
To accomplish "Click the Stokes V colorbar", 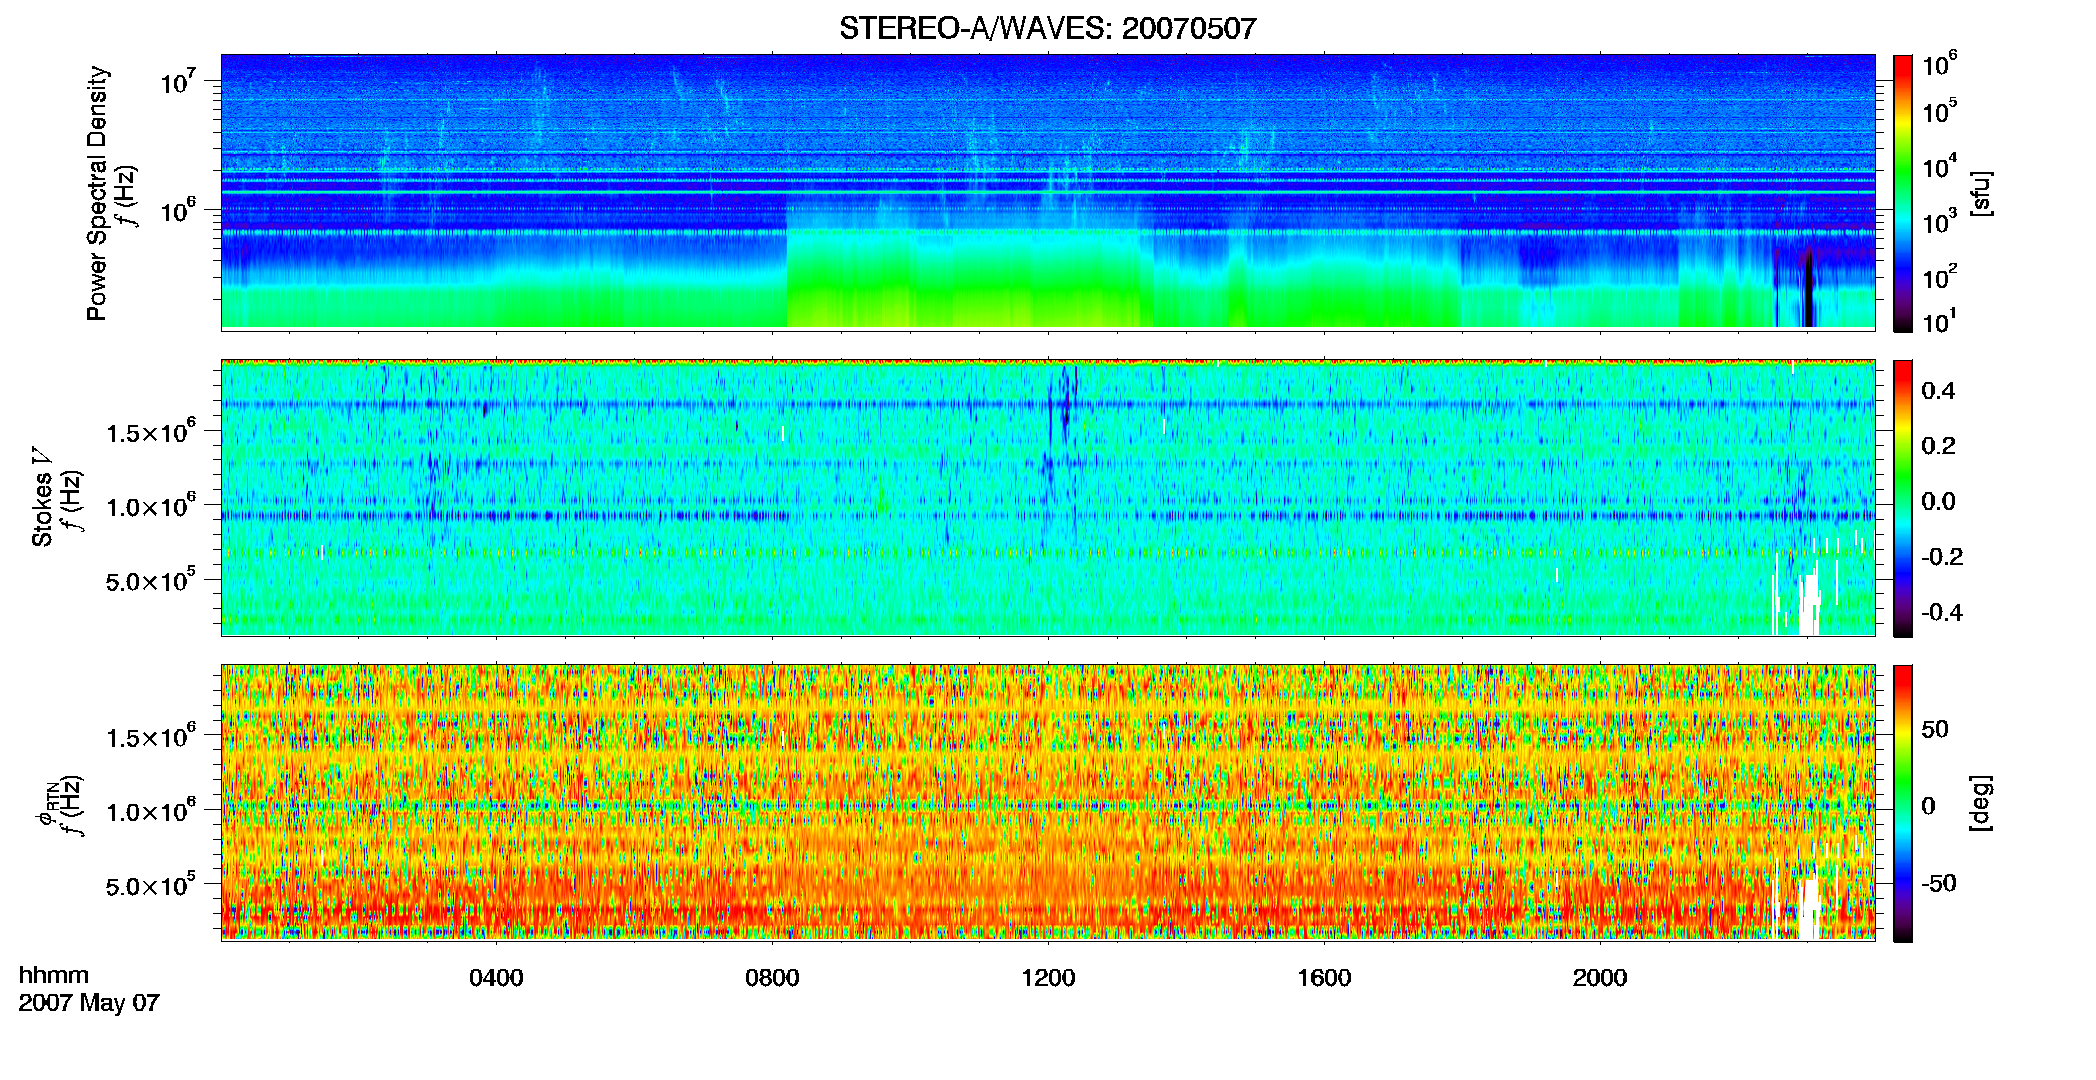I will (1902, 498).
